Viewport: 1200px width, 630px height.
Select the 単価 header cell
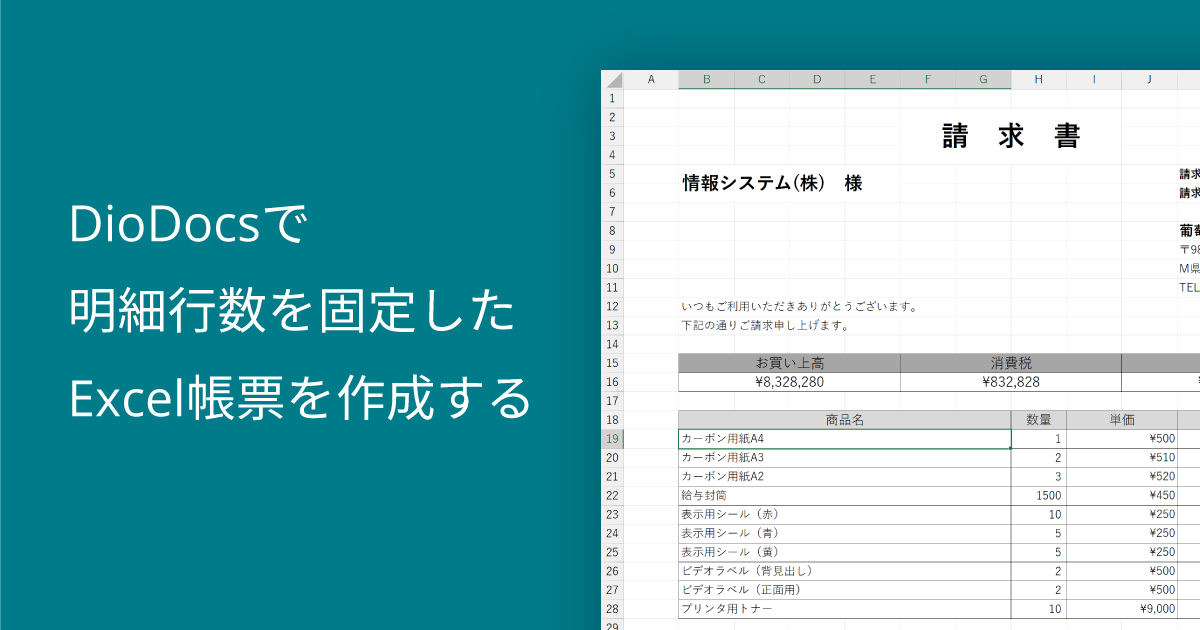[x=1122, y=419]
